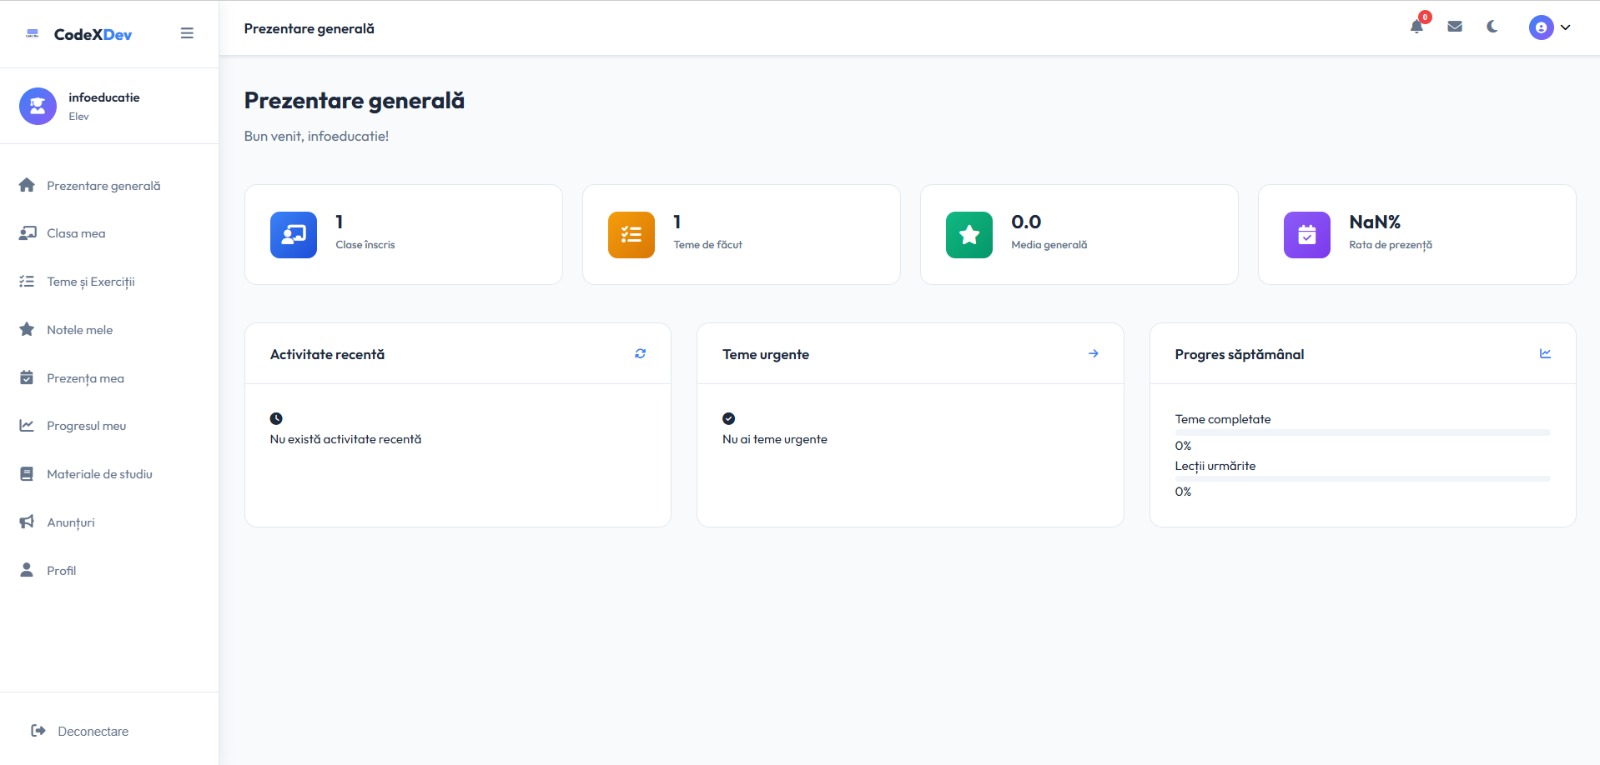The width and height of the screenshot is (1600, 765).
Task: Click the clock icon in Activitate recentă
Action: click(x=276, y=419)
